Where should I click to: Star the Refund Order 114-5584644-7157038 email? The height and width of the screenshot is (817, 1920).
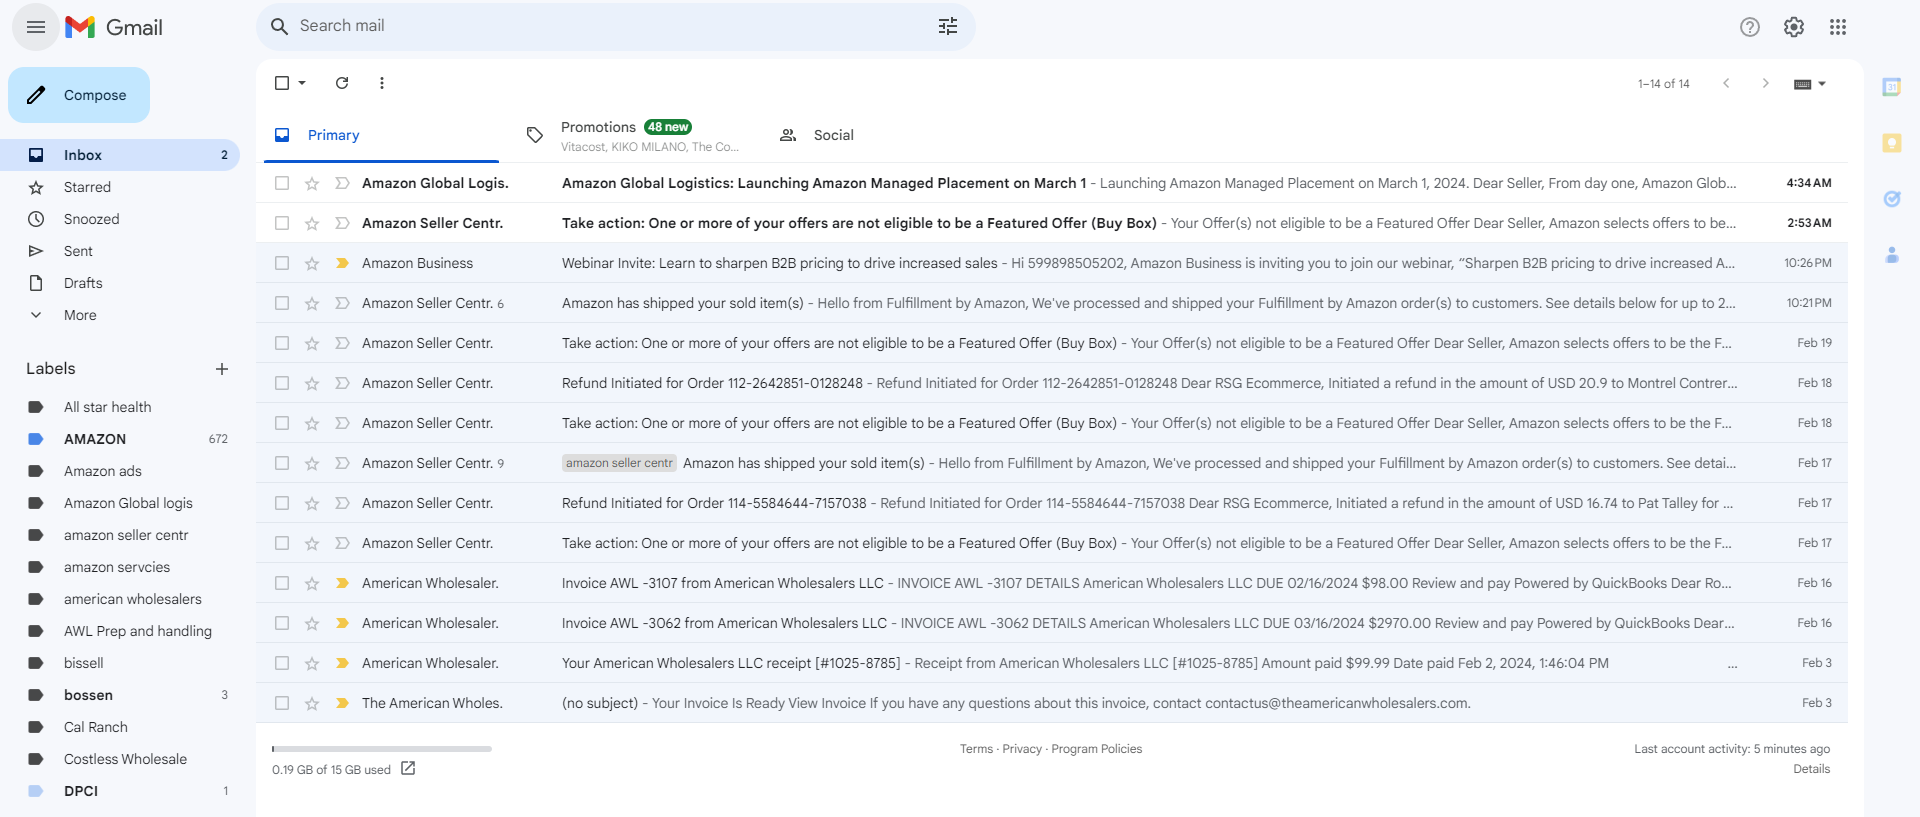(x=312, y=503)
